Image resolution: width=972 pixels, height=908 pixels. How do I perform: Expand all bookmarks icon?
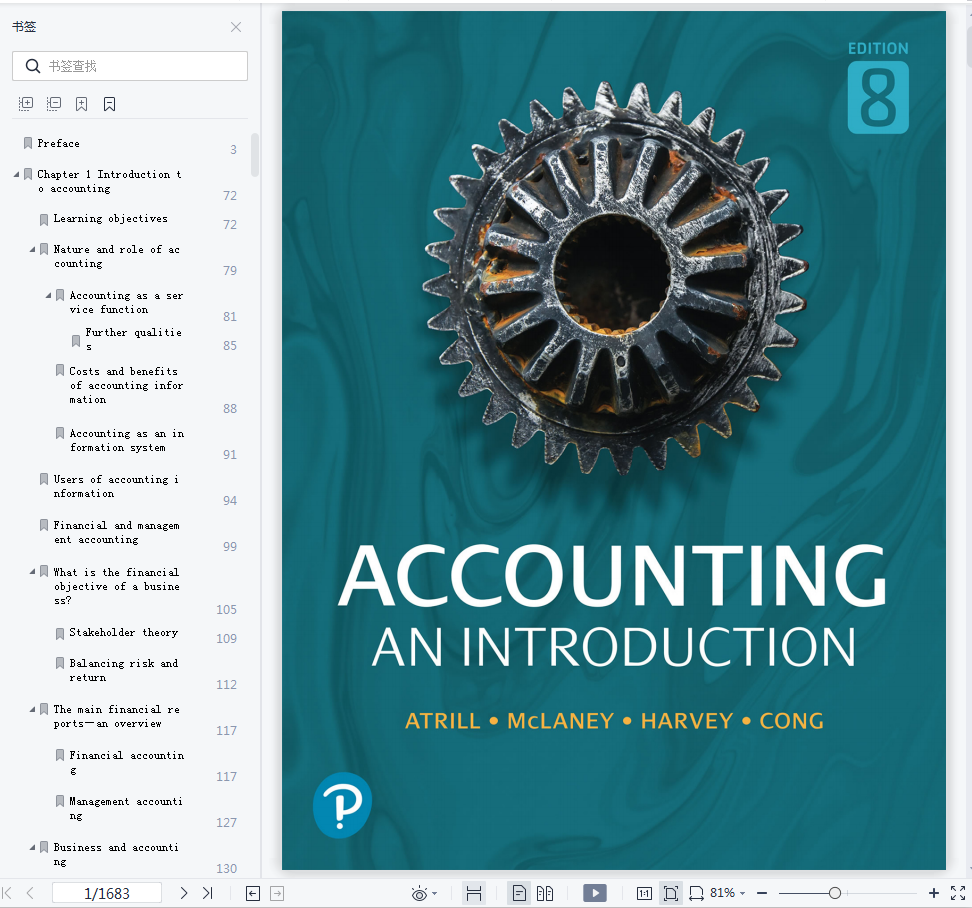[26, 104]
